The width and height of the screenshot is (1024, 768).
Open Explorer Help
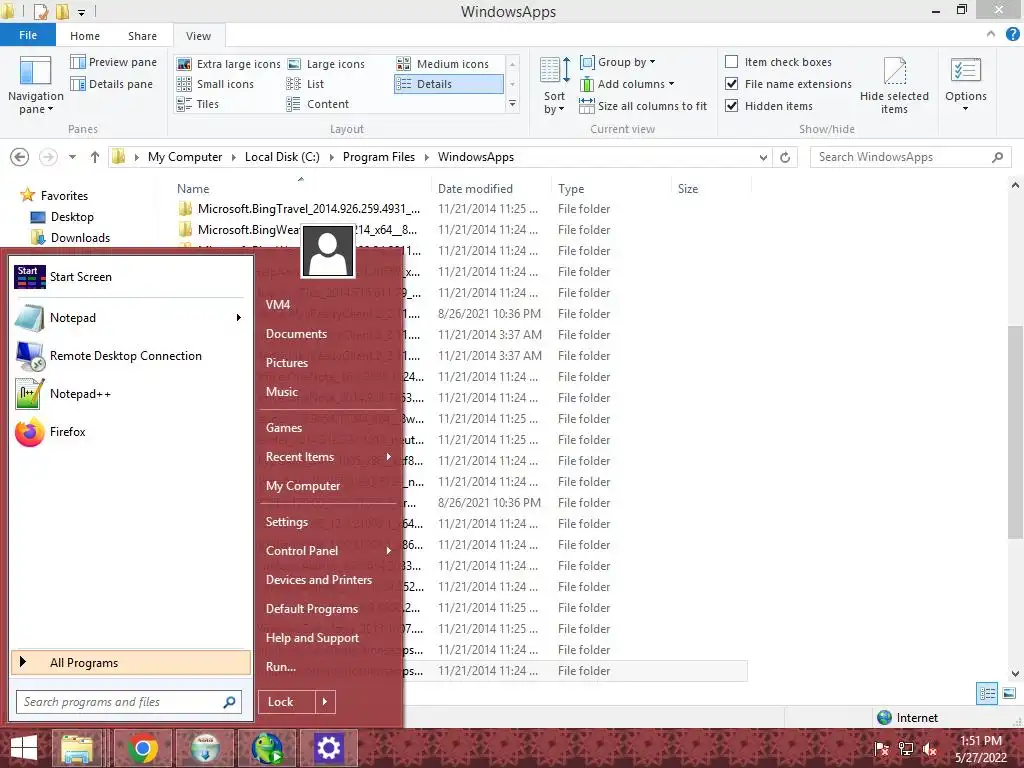[x=1012, y=35]
